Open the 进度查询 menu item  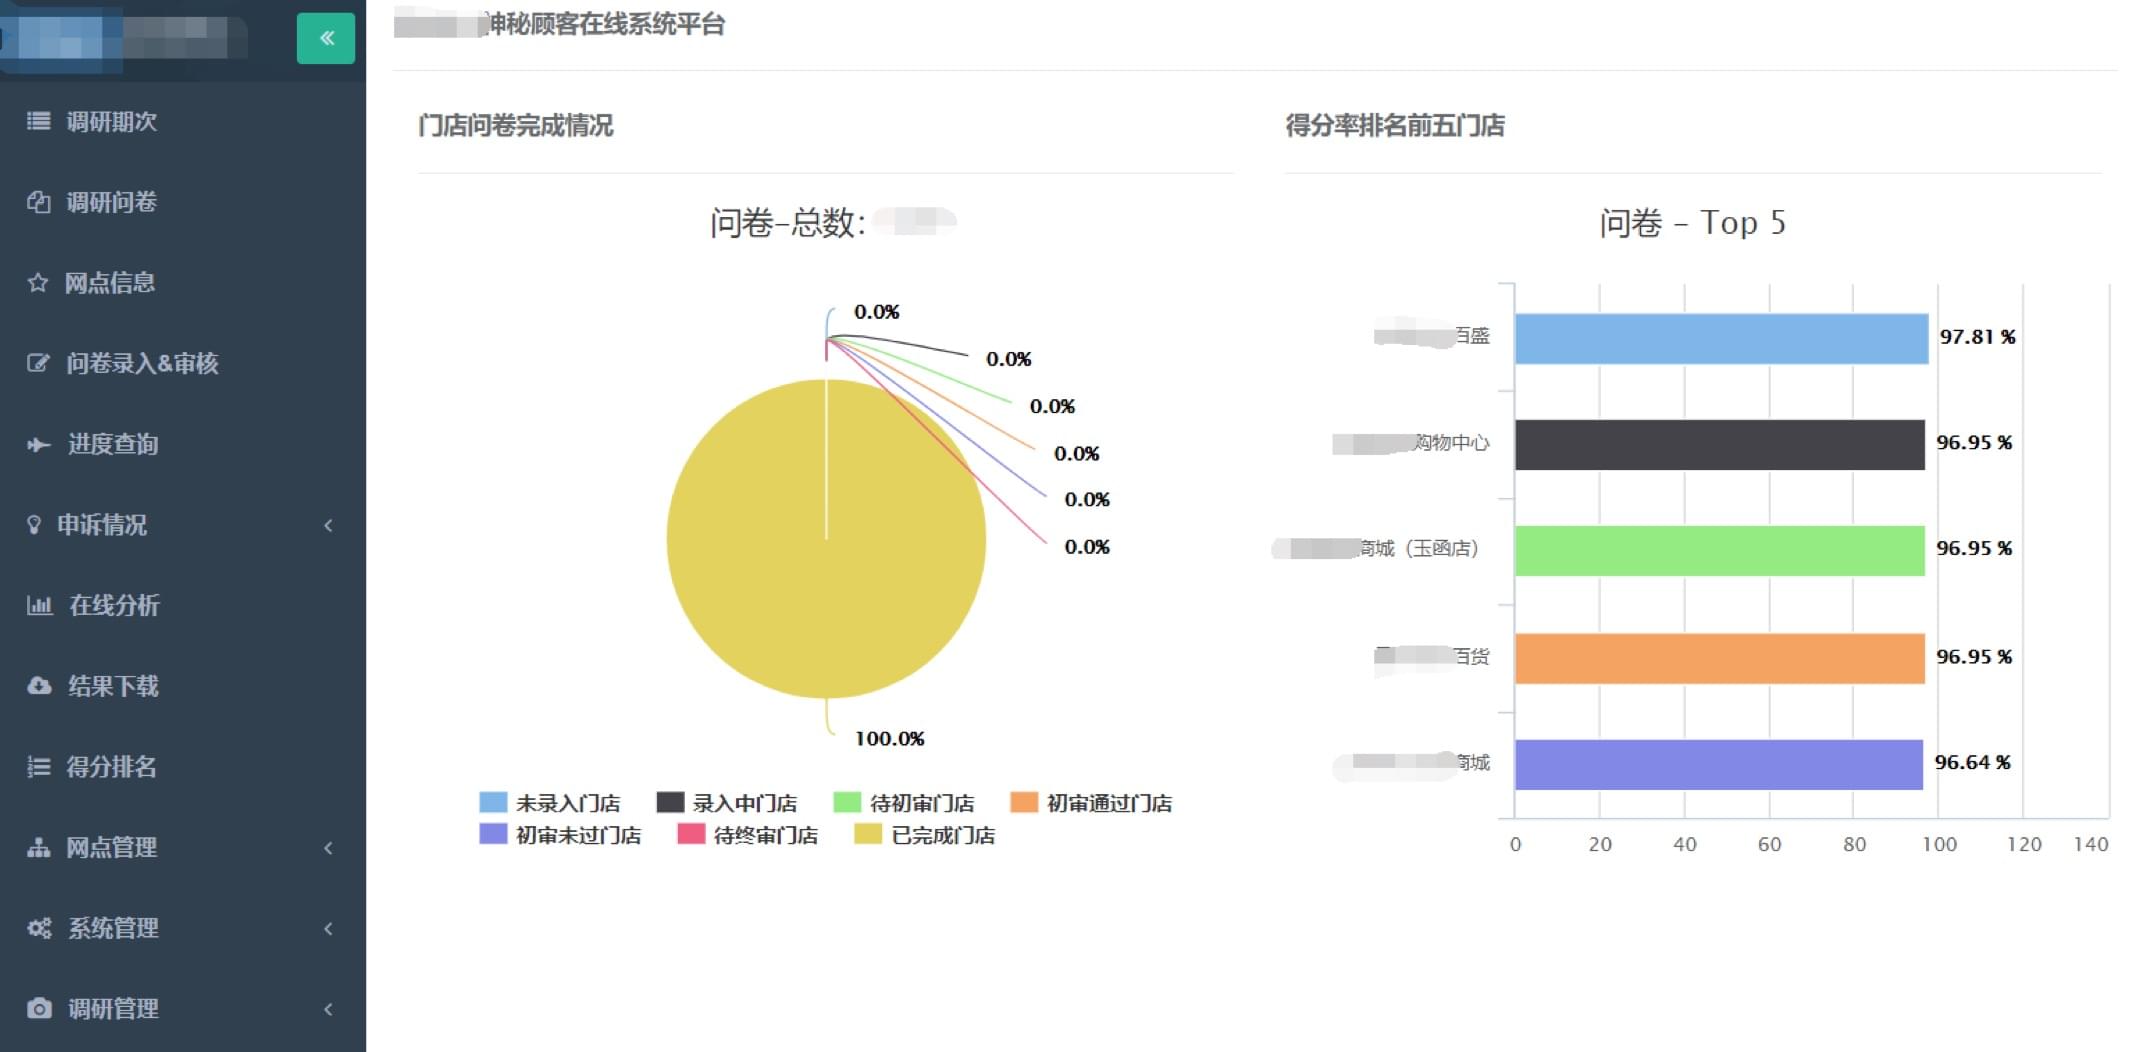coord(112,444)
